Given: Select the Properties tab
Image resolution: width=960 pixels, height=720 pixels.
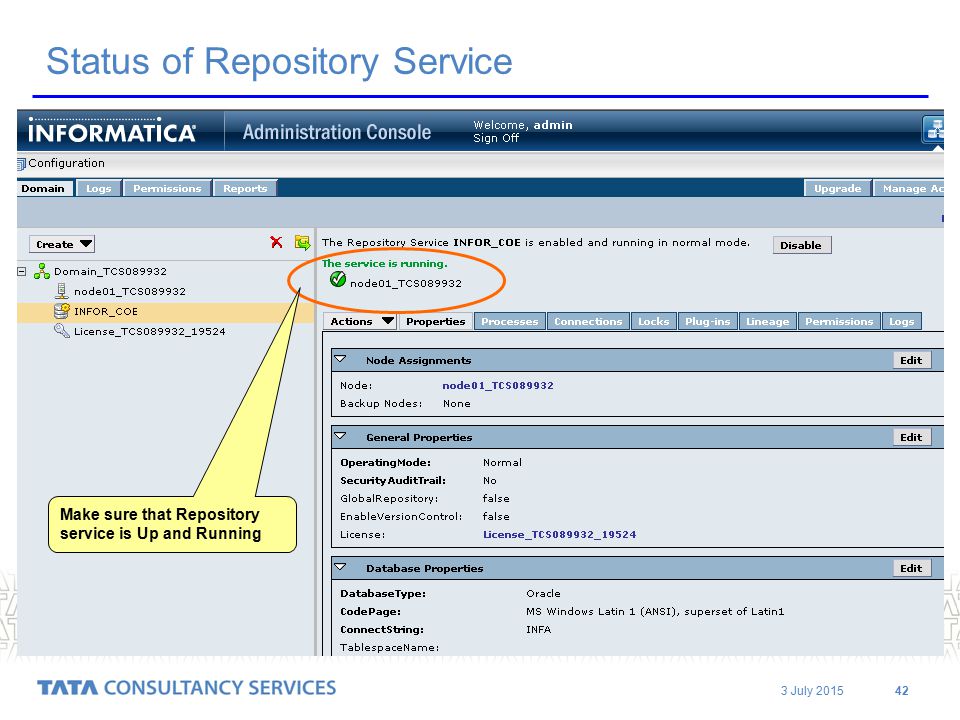Looking at the screenshot, I should pos(435,321).
